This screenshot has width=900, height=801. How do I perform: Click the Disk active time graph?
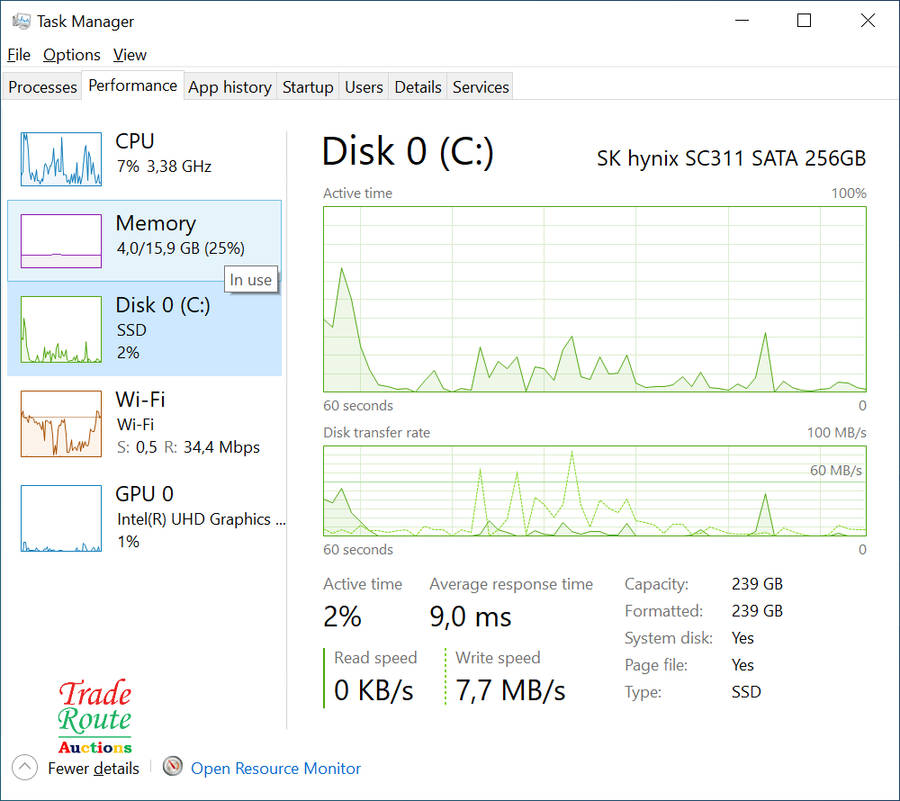(x=595, y=299)
